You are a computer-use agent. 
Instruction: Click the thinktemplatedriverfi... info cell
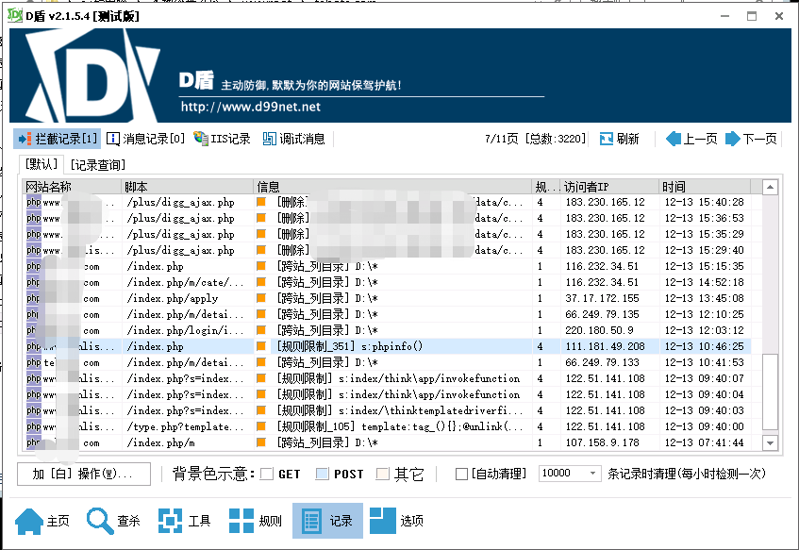pyautogui.click(x=400, y=411)
